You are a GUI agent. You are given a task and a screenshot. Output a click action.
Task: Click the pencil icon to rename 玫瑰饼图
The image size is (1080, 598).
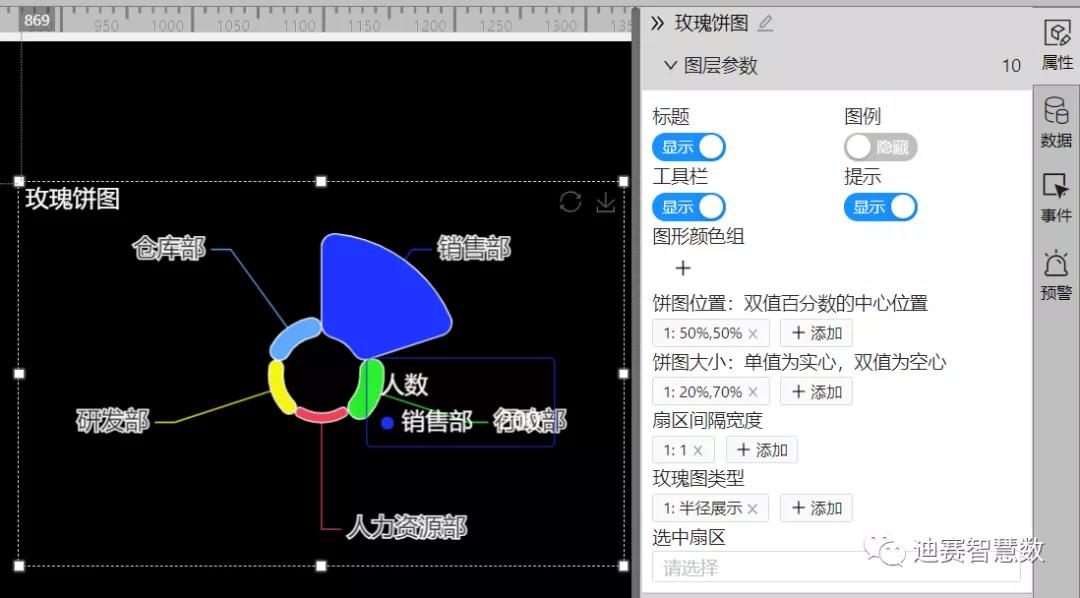[x=766, y=23]
